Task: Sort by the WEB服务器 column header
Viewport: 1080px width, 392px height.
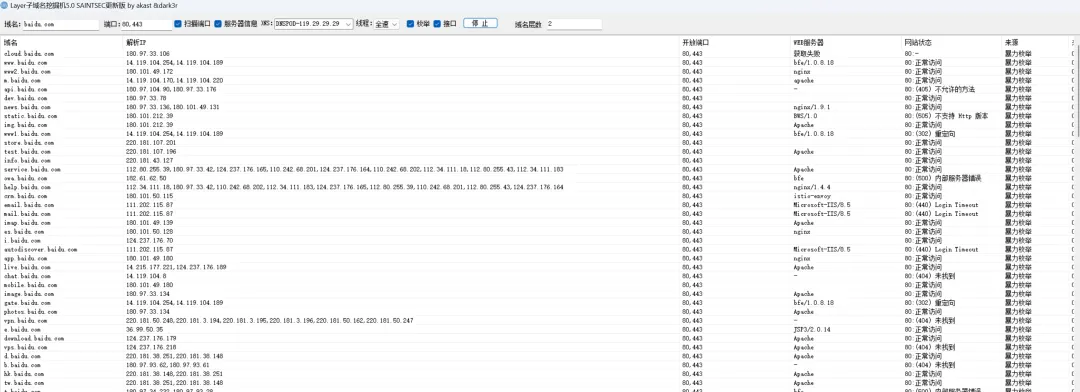Action: (x=847, y=42)
